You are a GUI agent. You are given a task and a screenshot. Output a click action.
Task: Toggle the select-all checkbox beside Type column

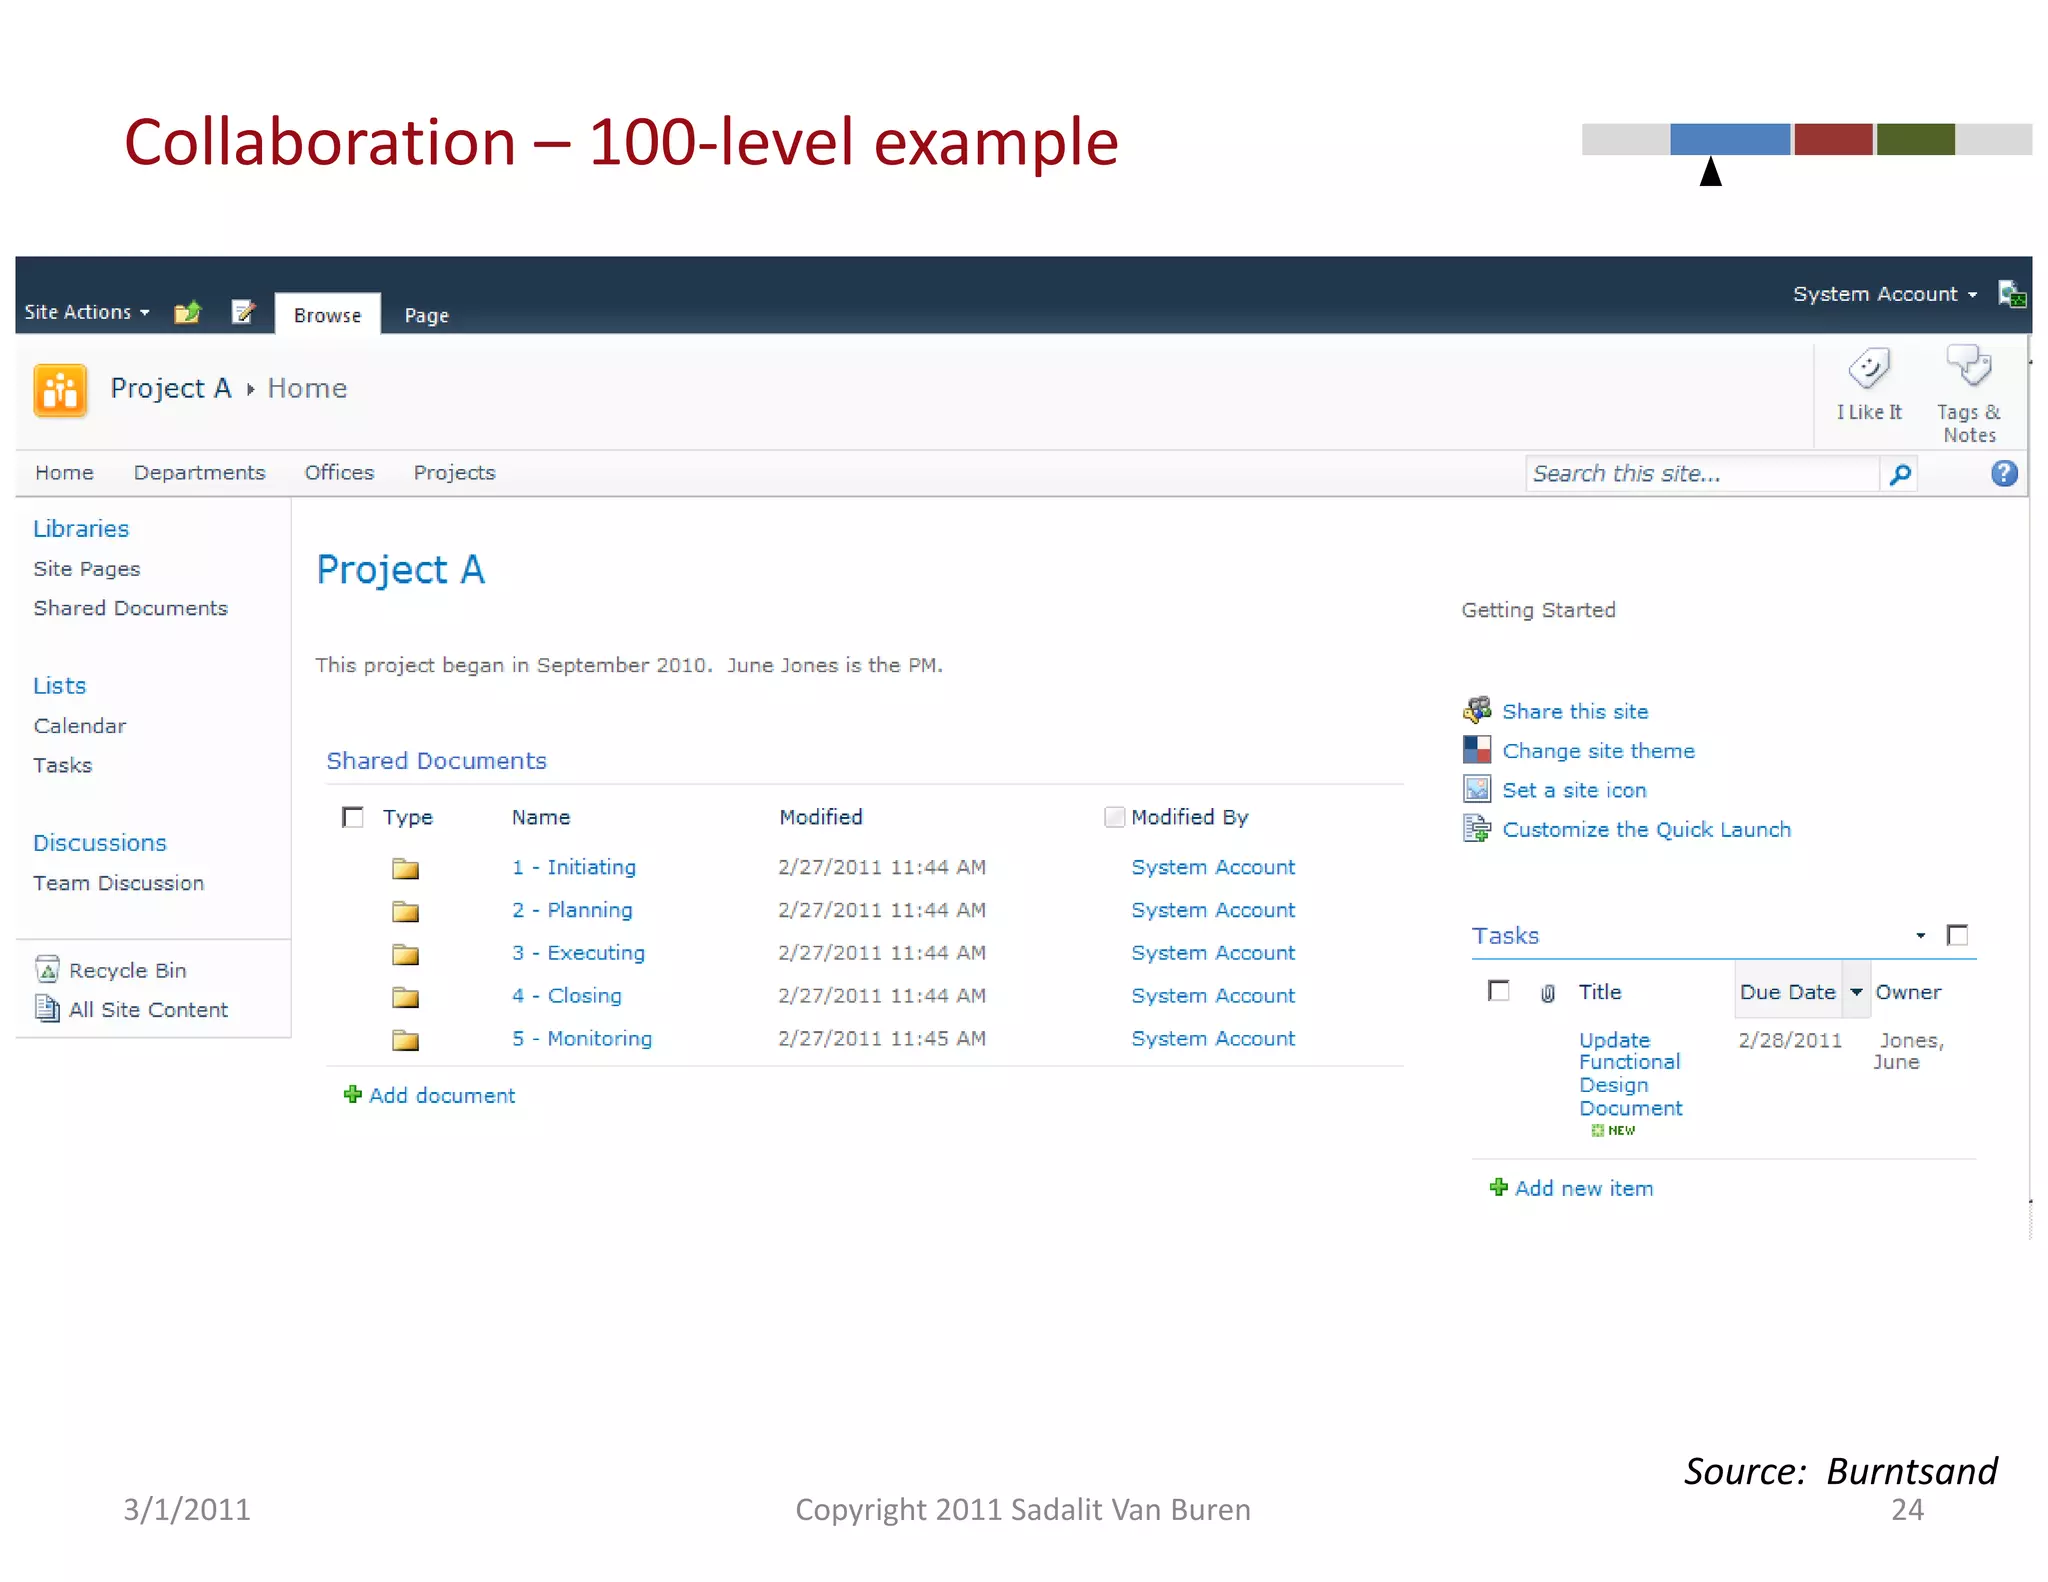click(353, 817)
